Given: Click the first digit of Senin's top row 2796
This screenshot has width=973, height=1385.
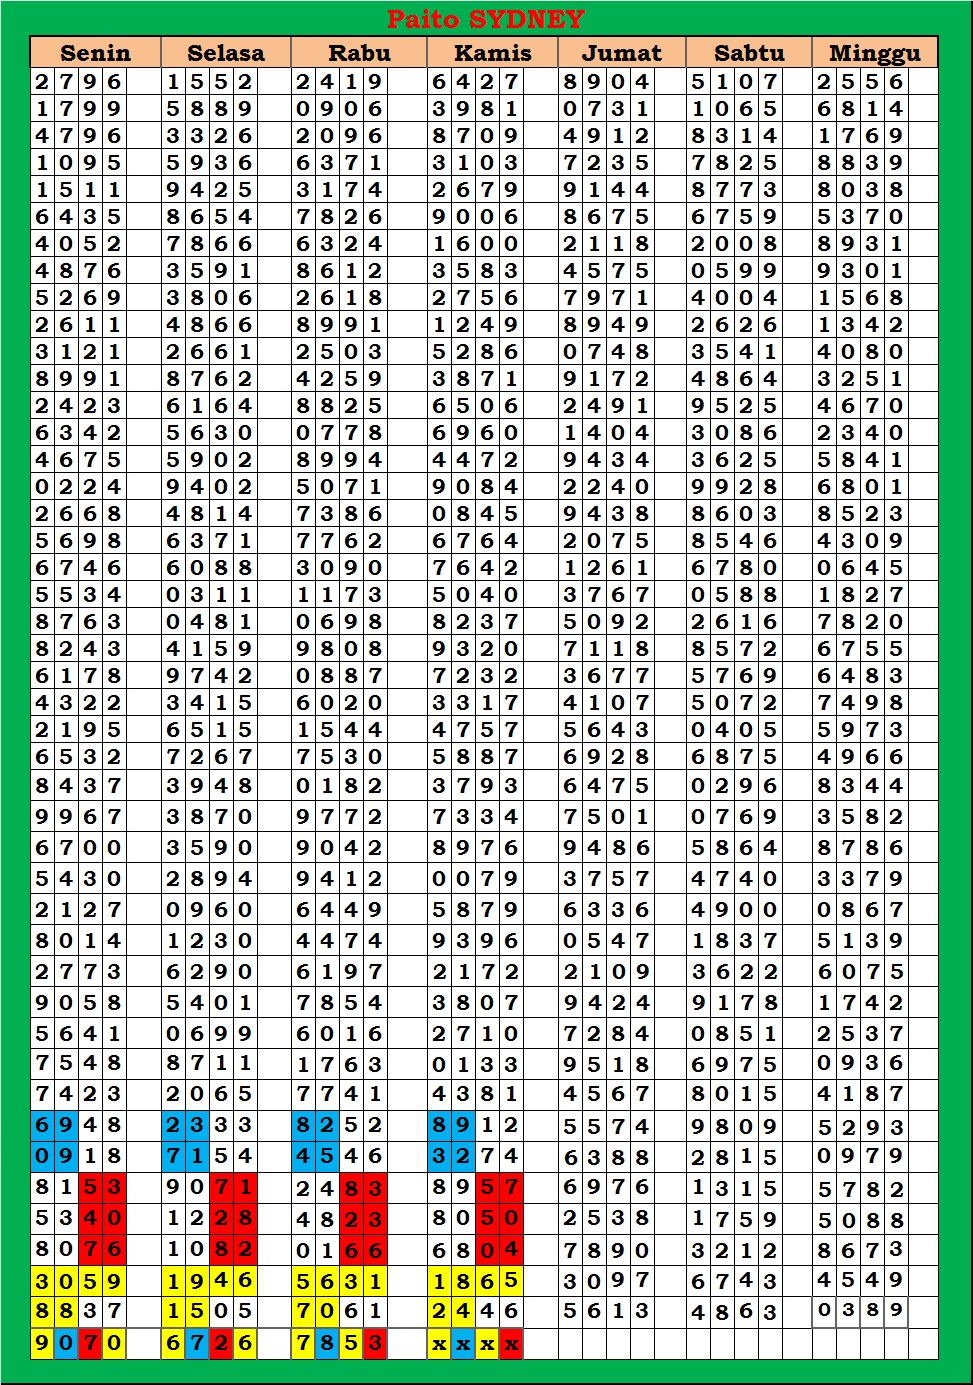Looking at the screenshot, I should point(42,82).
